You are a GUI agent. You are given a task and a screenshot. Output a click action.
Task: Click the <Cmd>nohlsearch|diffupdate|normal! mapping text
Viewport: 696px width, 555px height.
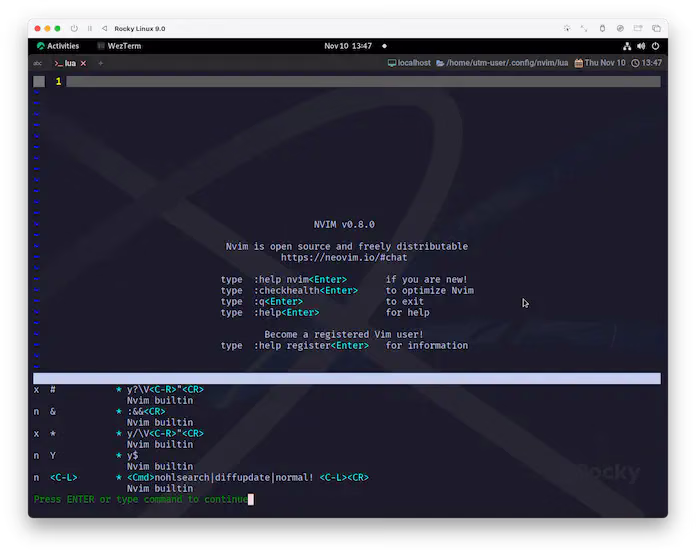pyautogui.click(x=220, y=477)
